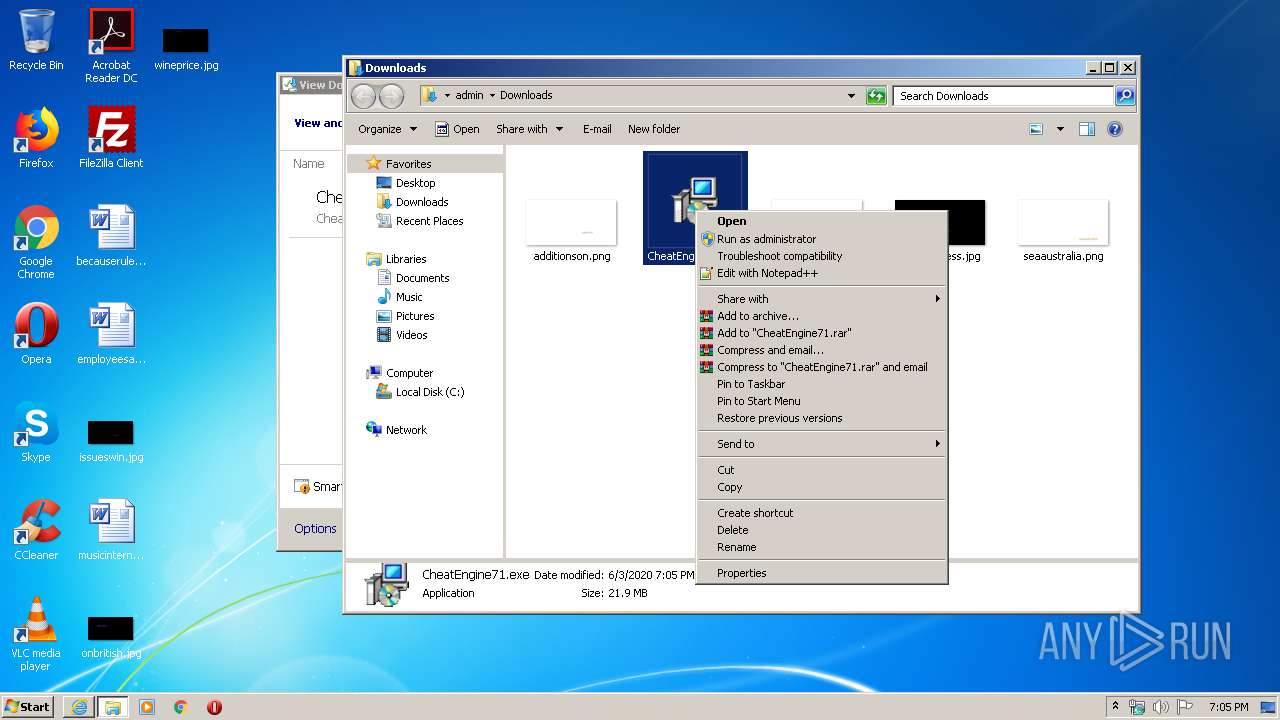Choose Copy from context menu
Viewport: 1280px width, 720px height.
[822, 487]
